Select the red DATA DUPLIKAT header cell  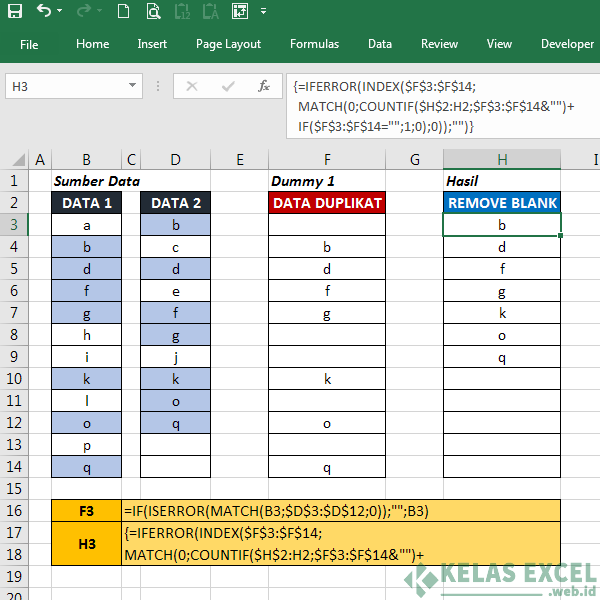pos(327,203)
